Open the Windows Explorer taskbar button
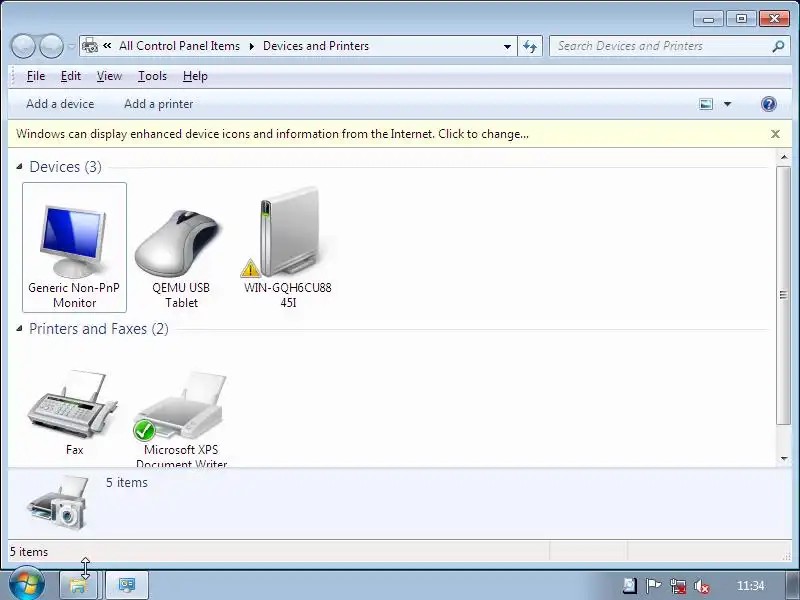The width and height of the screenshot is (800, 600). (79, 585)
